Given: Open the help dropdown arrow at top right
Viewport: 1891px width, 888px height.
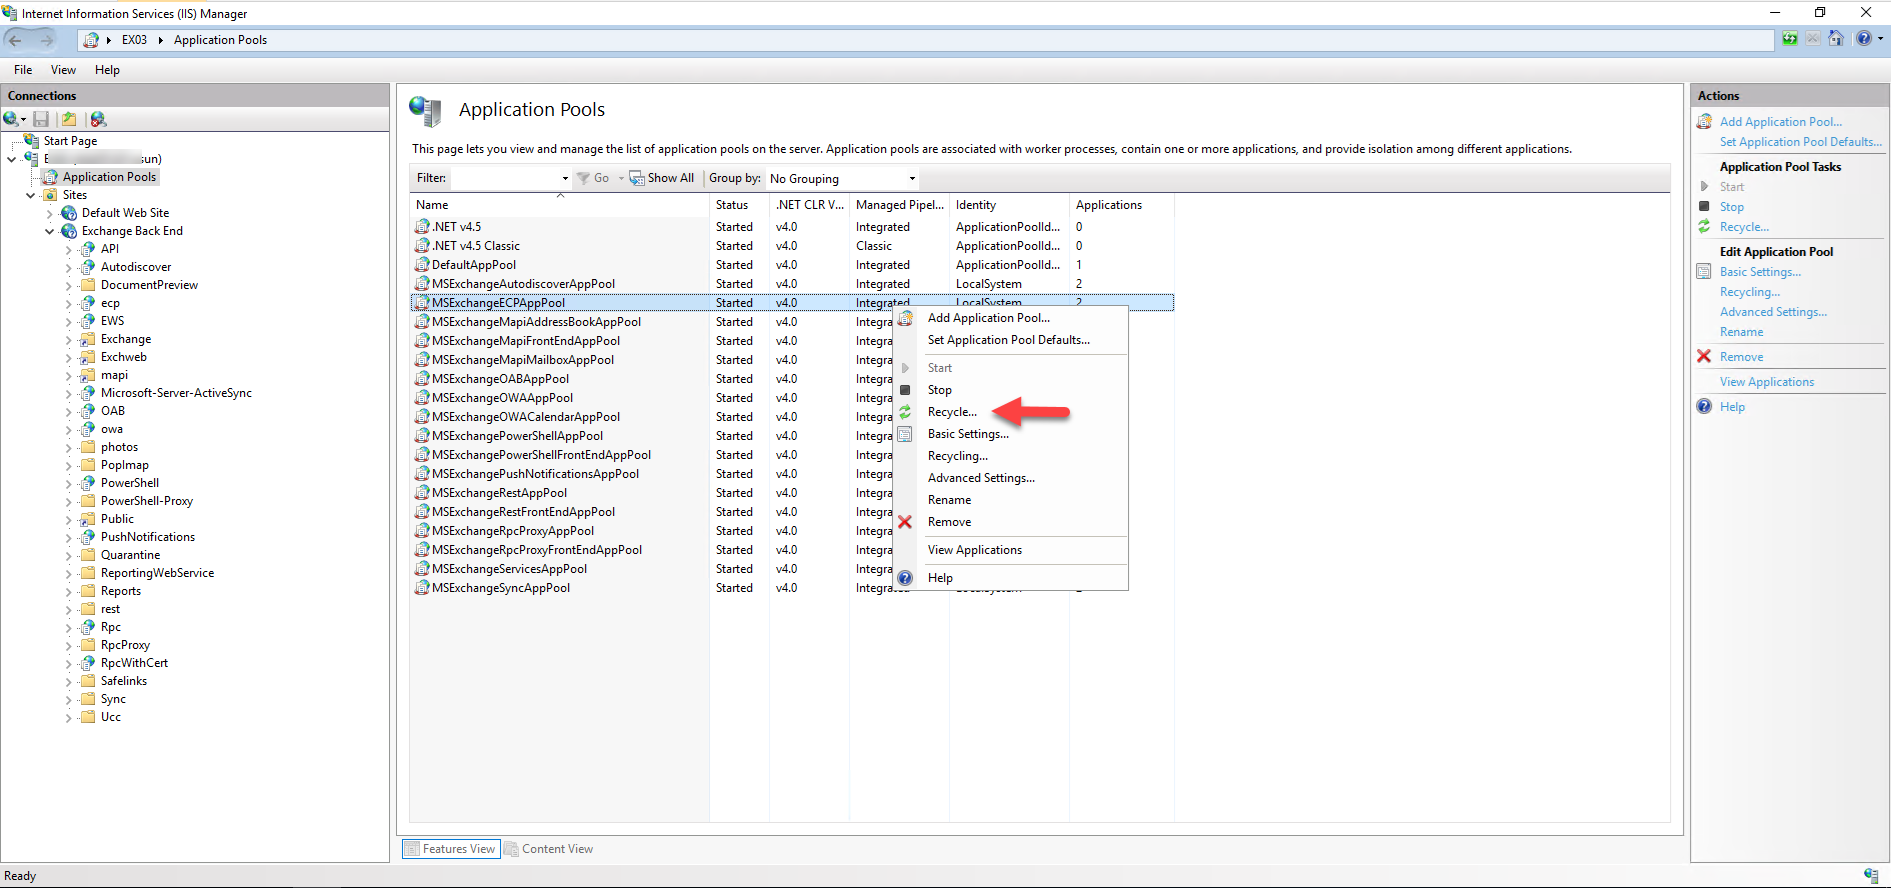Looking at the screenshot, I should [x=1880, y=39].
